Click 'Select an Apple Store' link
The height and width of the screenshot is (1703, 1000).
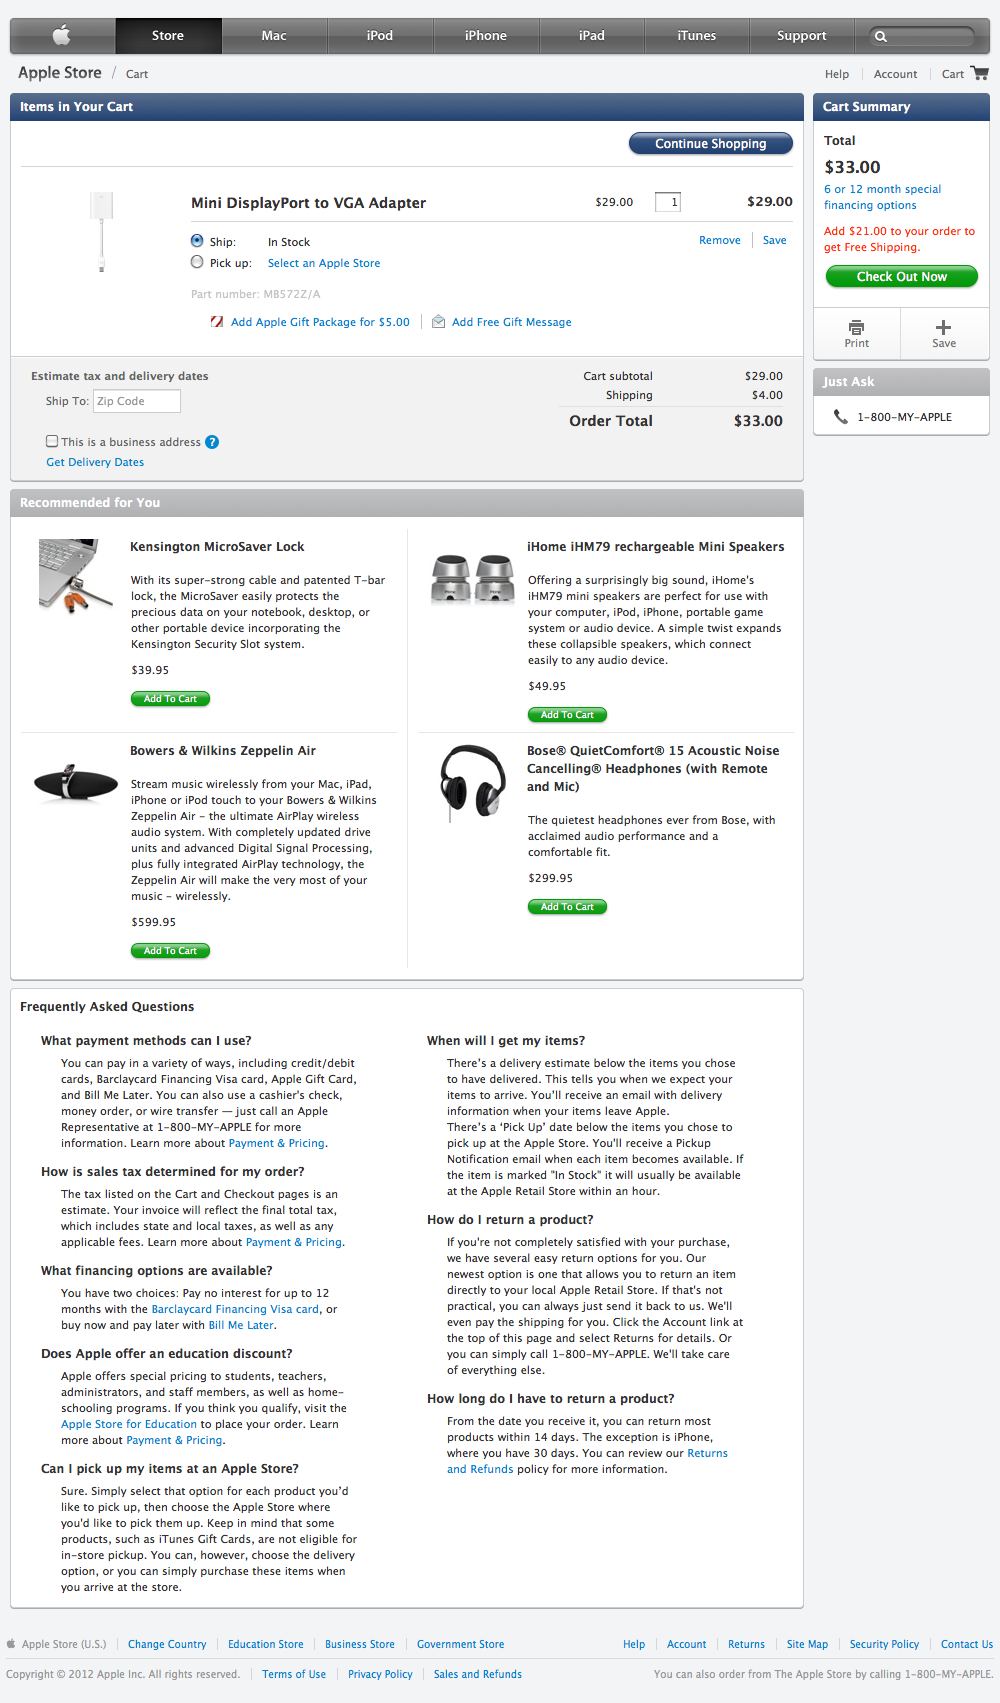[x=324, y=263]
